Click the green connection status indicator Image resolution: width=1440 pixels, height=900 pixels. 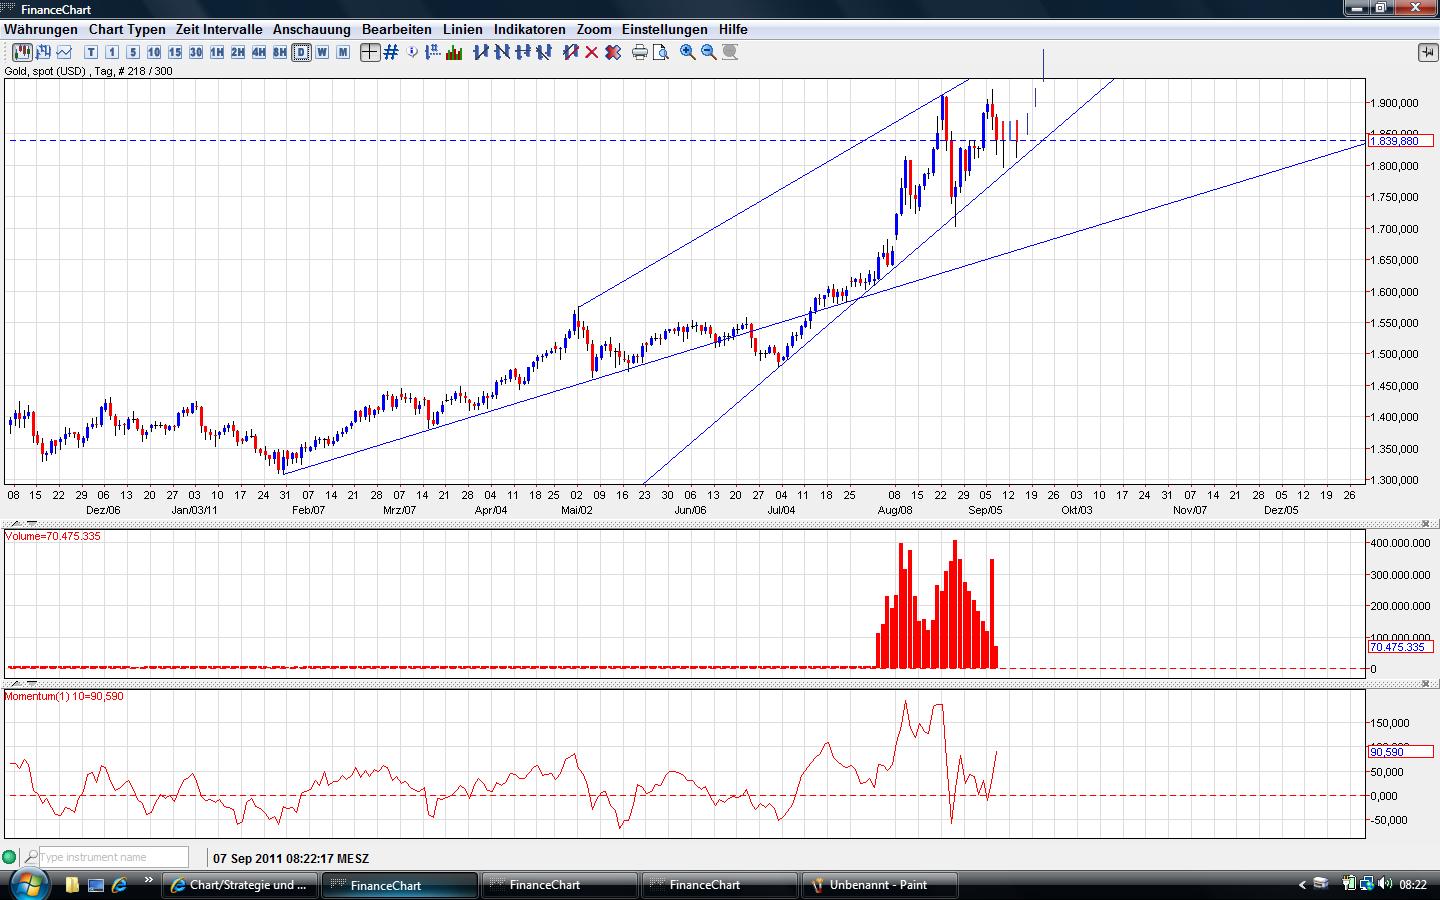tap(10, 857)
